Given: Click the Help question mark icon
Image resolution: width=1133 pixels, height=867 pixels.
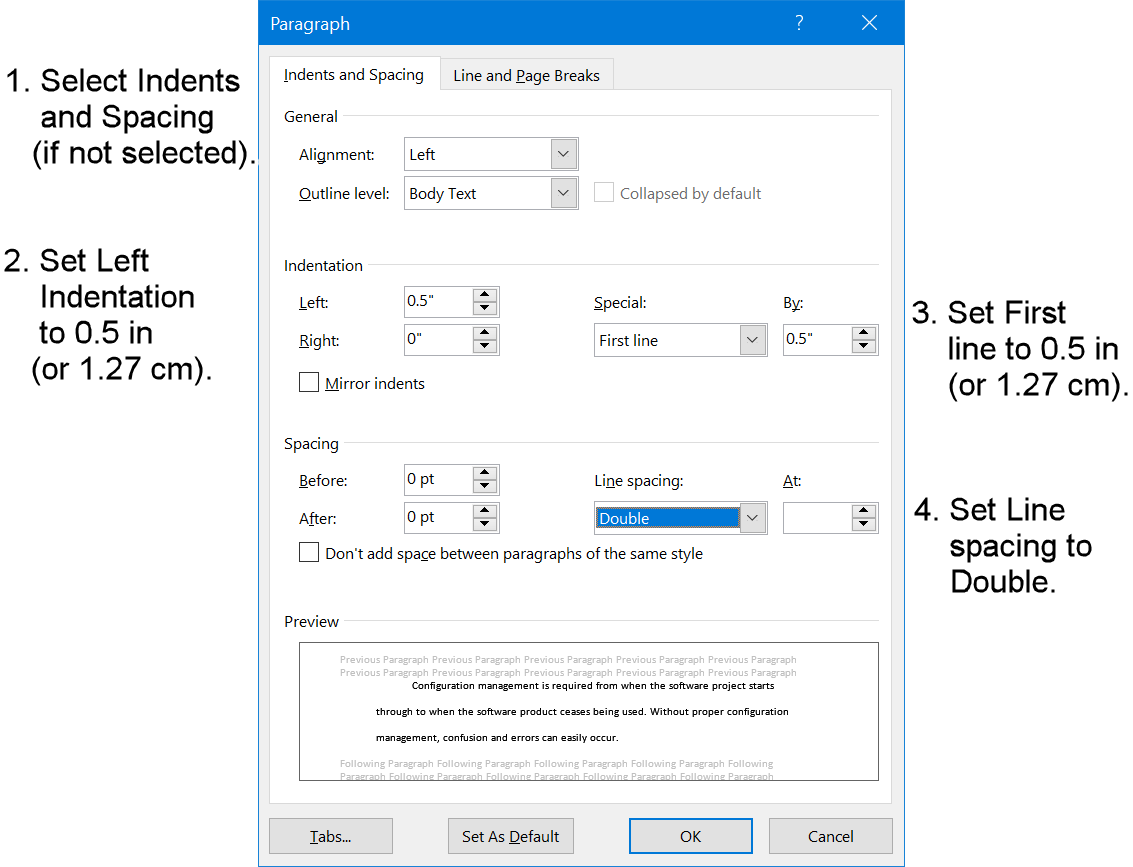Looking at the screenshot, I should tap(799, 23).
